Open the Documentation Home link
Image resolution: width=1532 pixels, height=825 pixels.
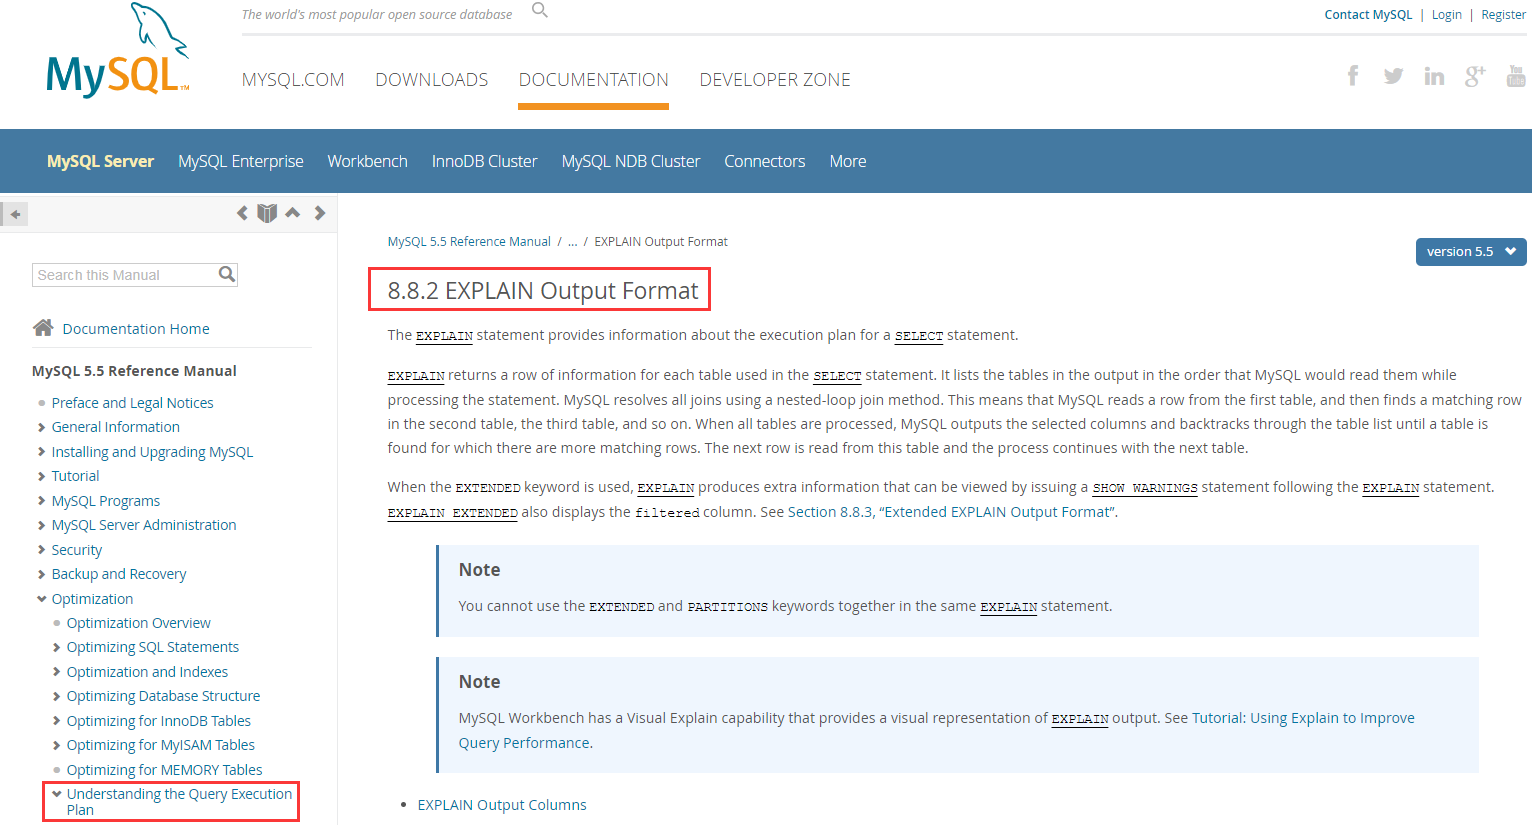(136, 329)
